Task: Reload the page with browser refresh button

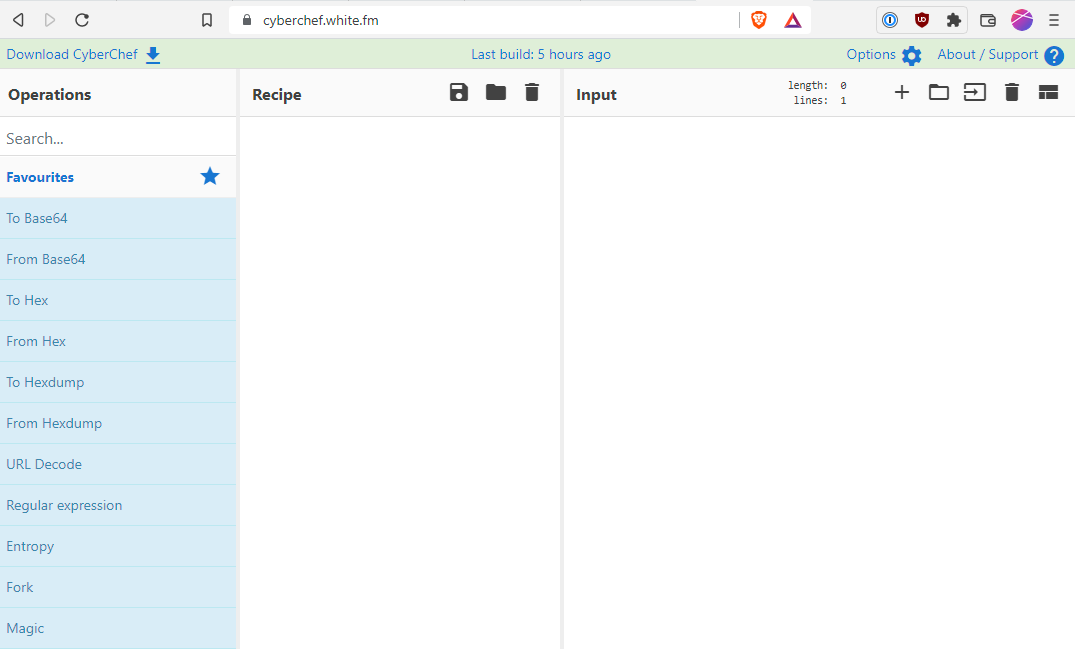Action: [x=82, y=20]
